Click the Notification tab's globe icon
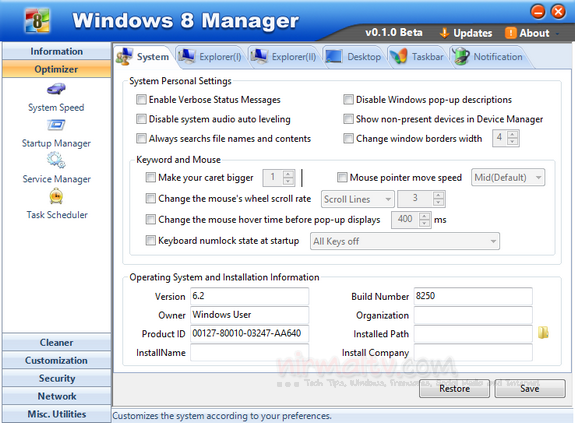 (461, 56)
